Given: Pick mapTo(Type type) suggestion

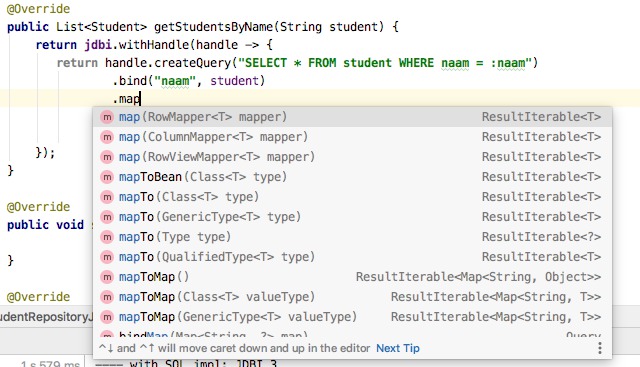Looking at the screenshot, I should click(352, 237).
